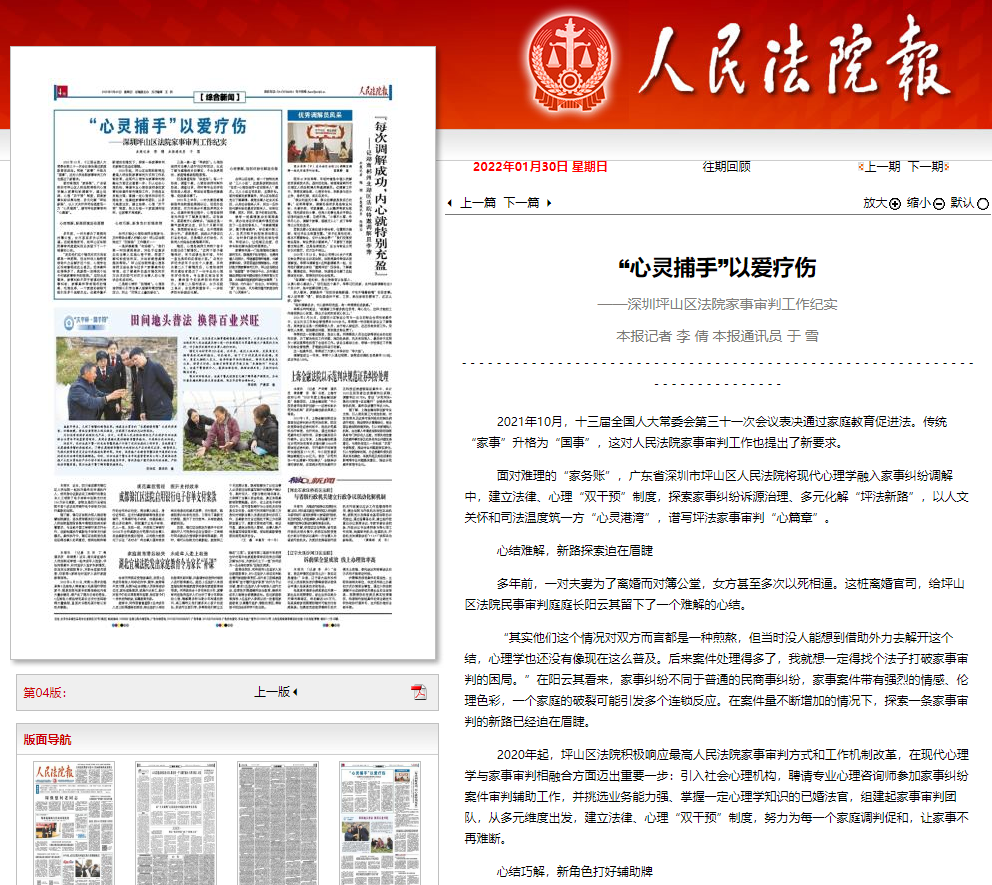
Task: Click the 综合新闻 section header on page image
Action: tap(220, 97)
